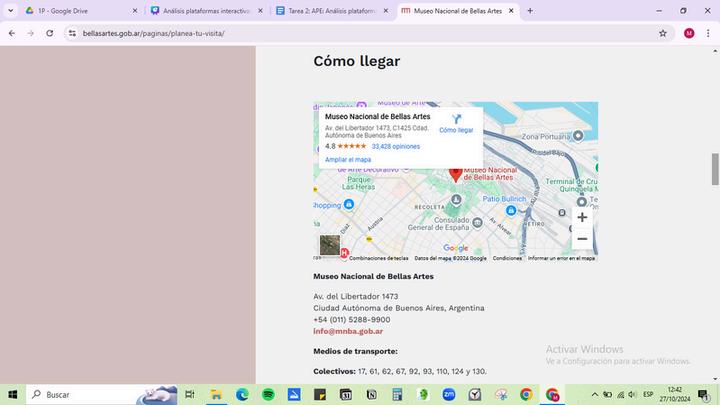720x405 pixels.
Task: View site information icon in address bar
Action: (72, 33)
